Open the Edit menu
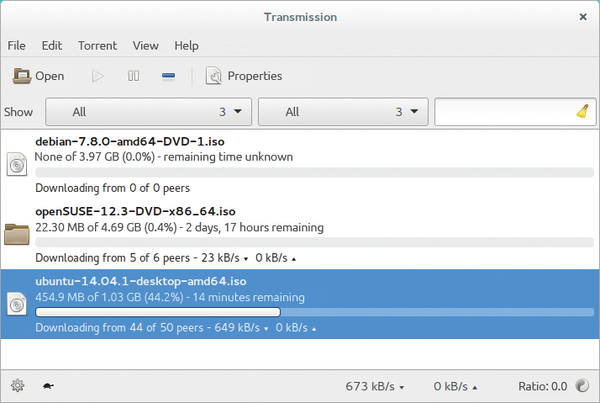The width and height of the screenshot is (600, 403). coord(52,46)
